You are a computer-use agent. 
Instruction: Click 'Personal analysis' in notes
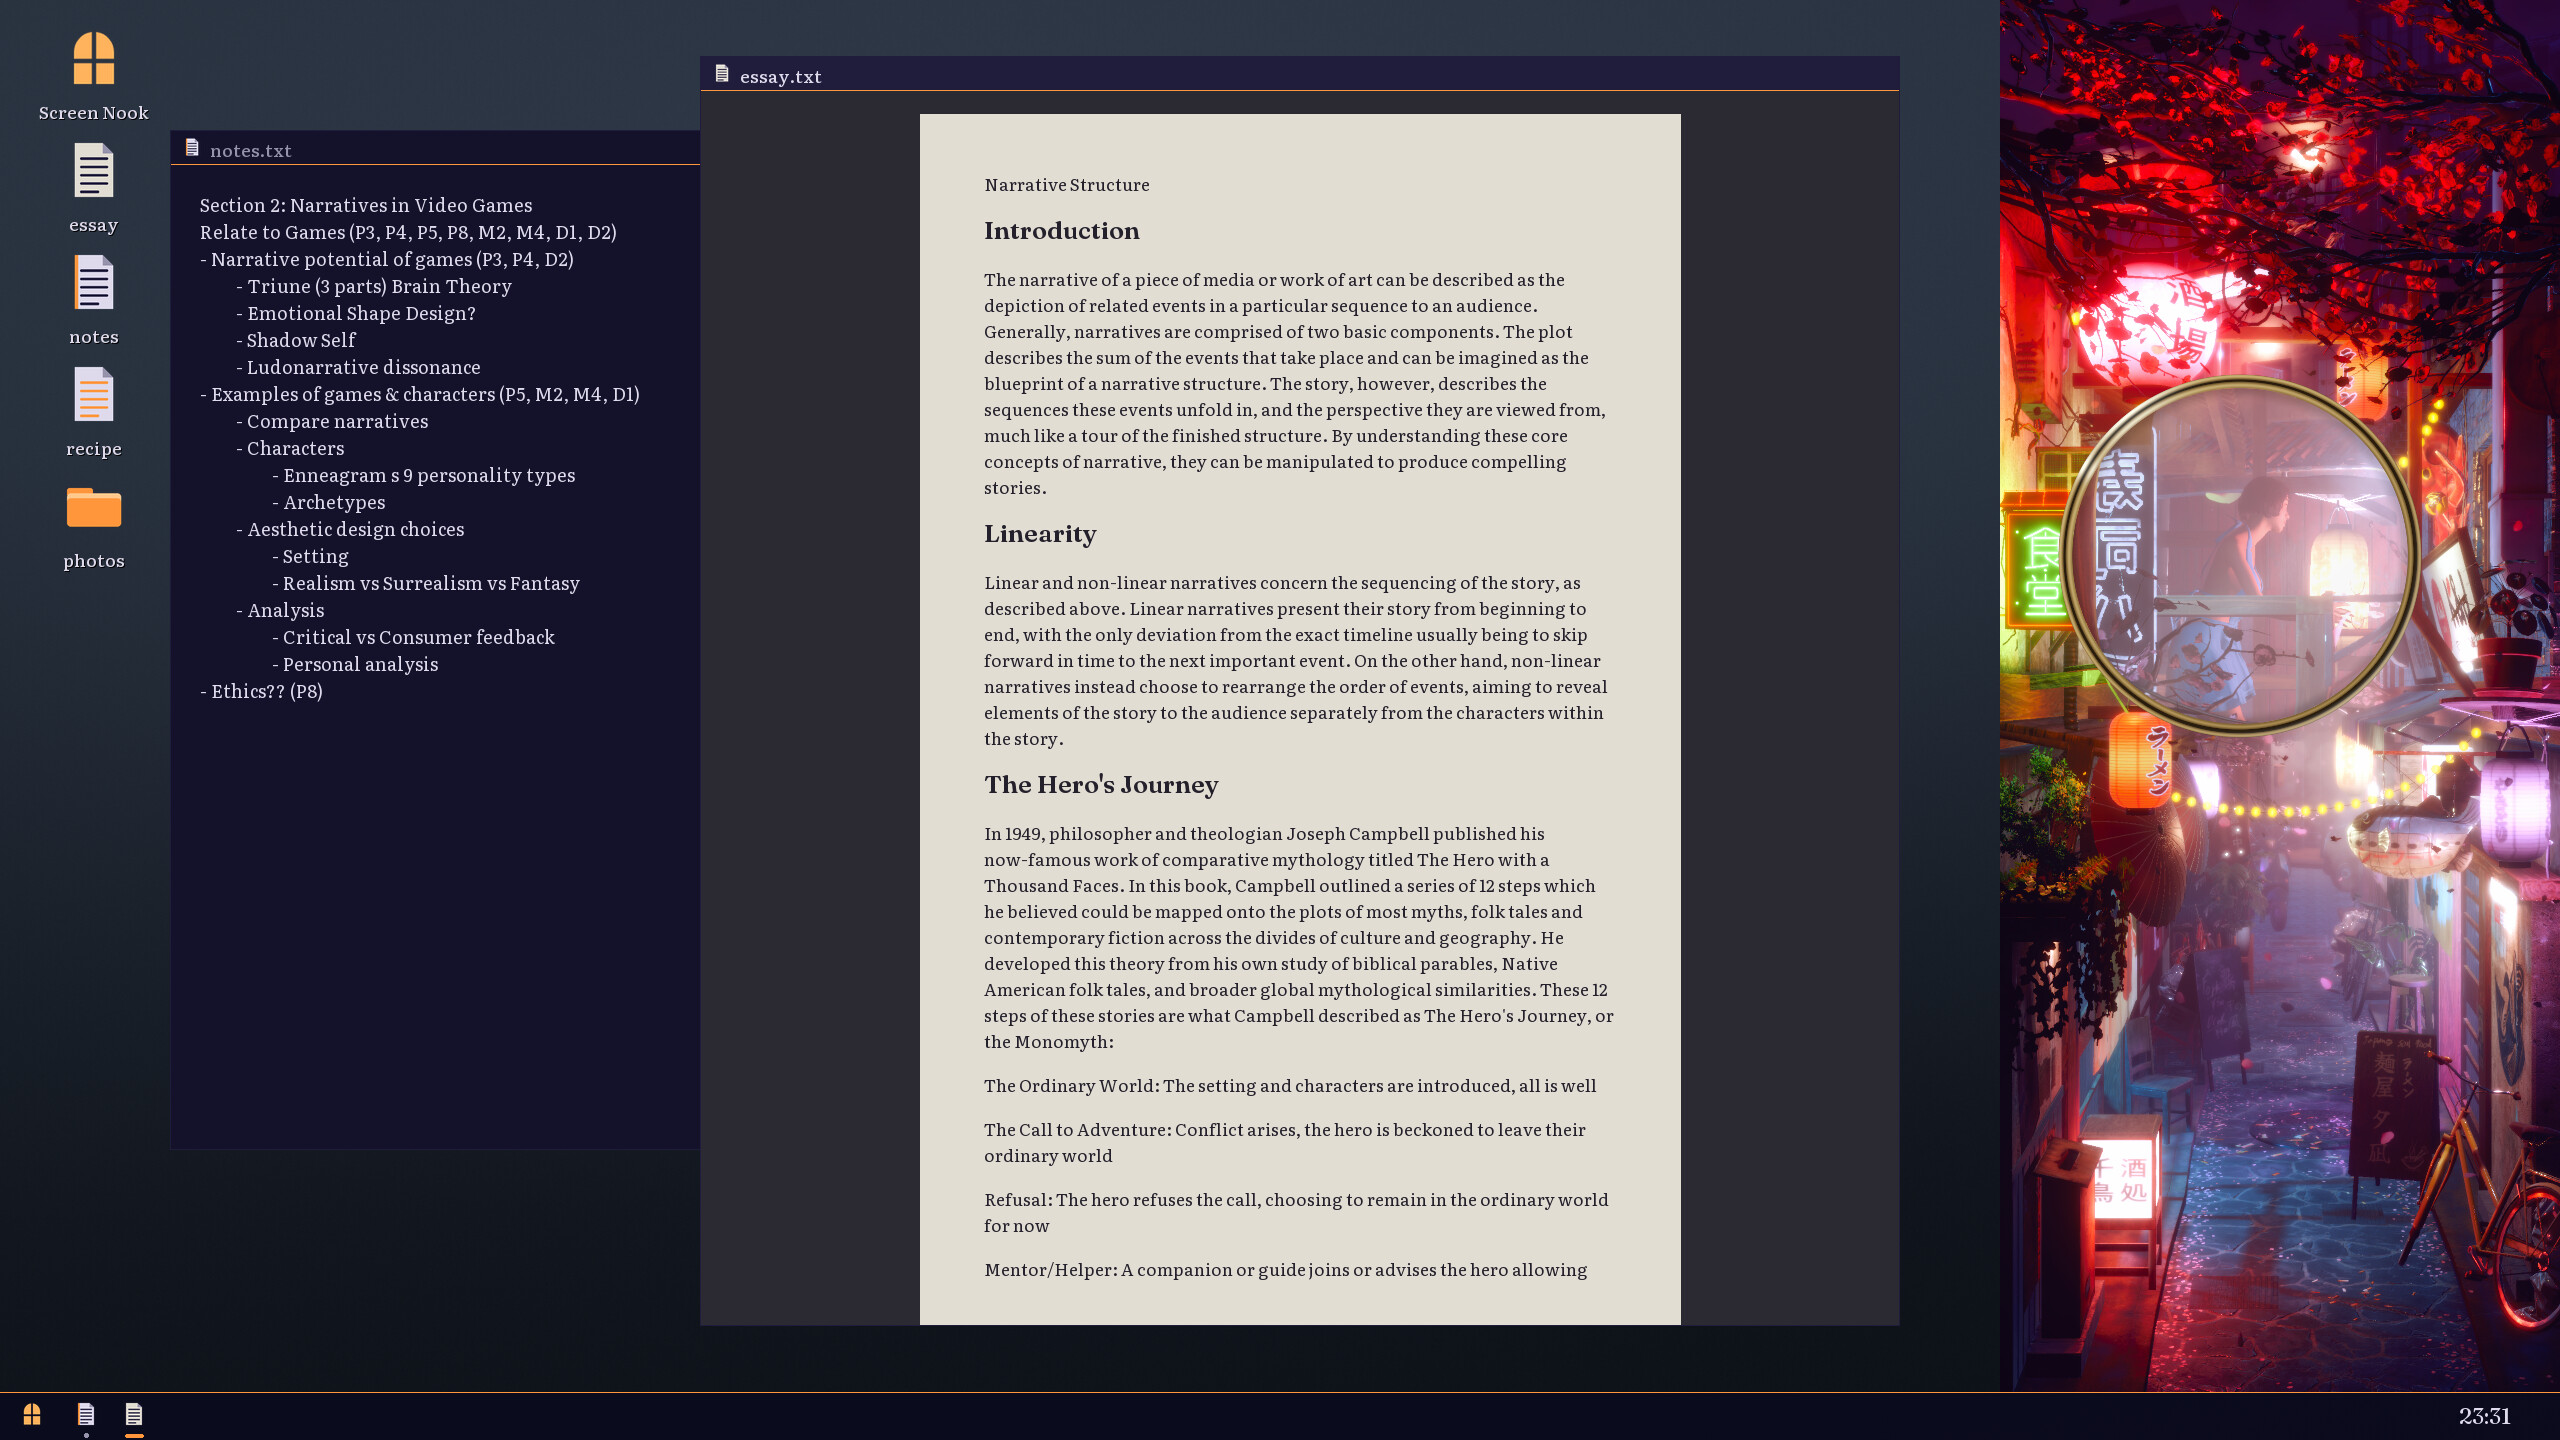point(355,664)
